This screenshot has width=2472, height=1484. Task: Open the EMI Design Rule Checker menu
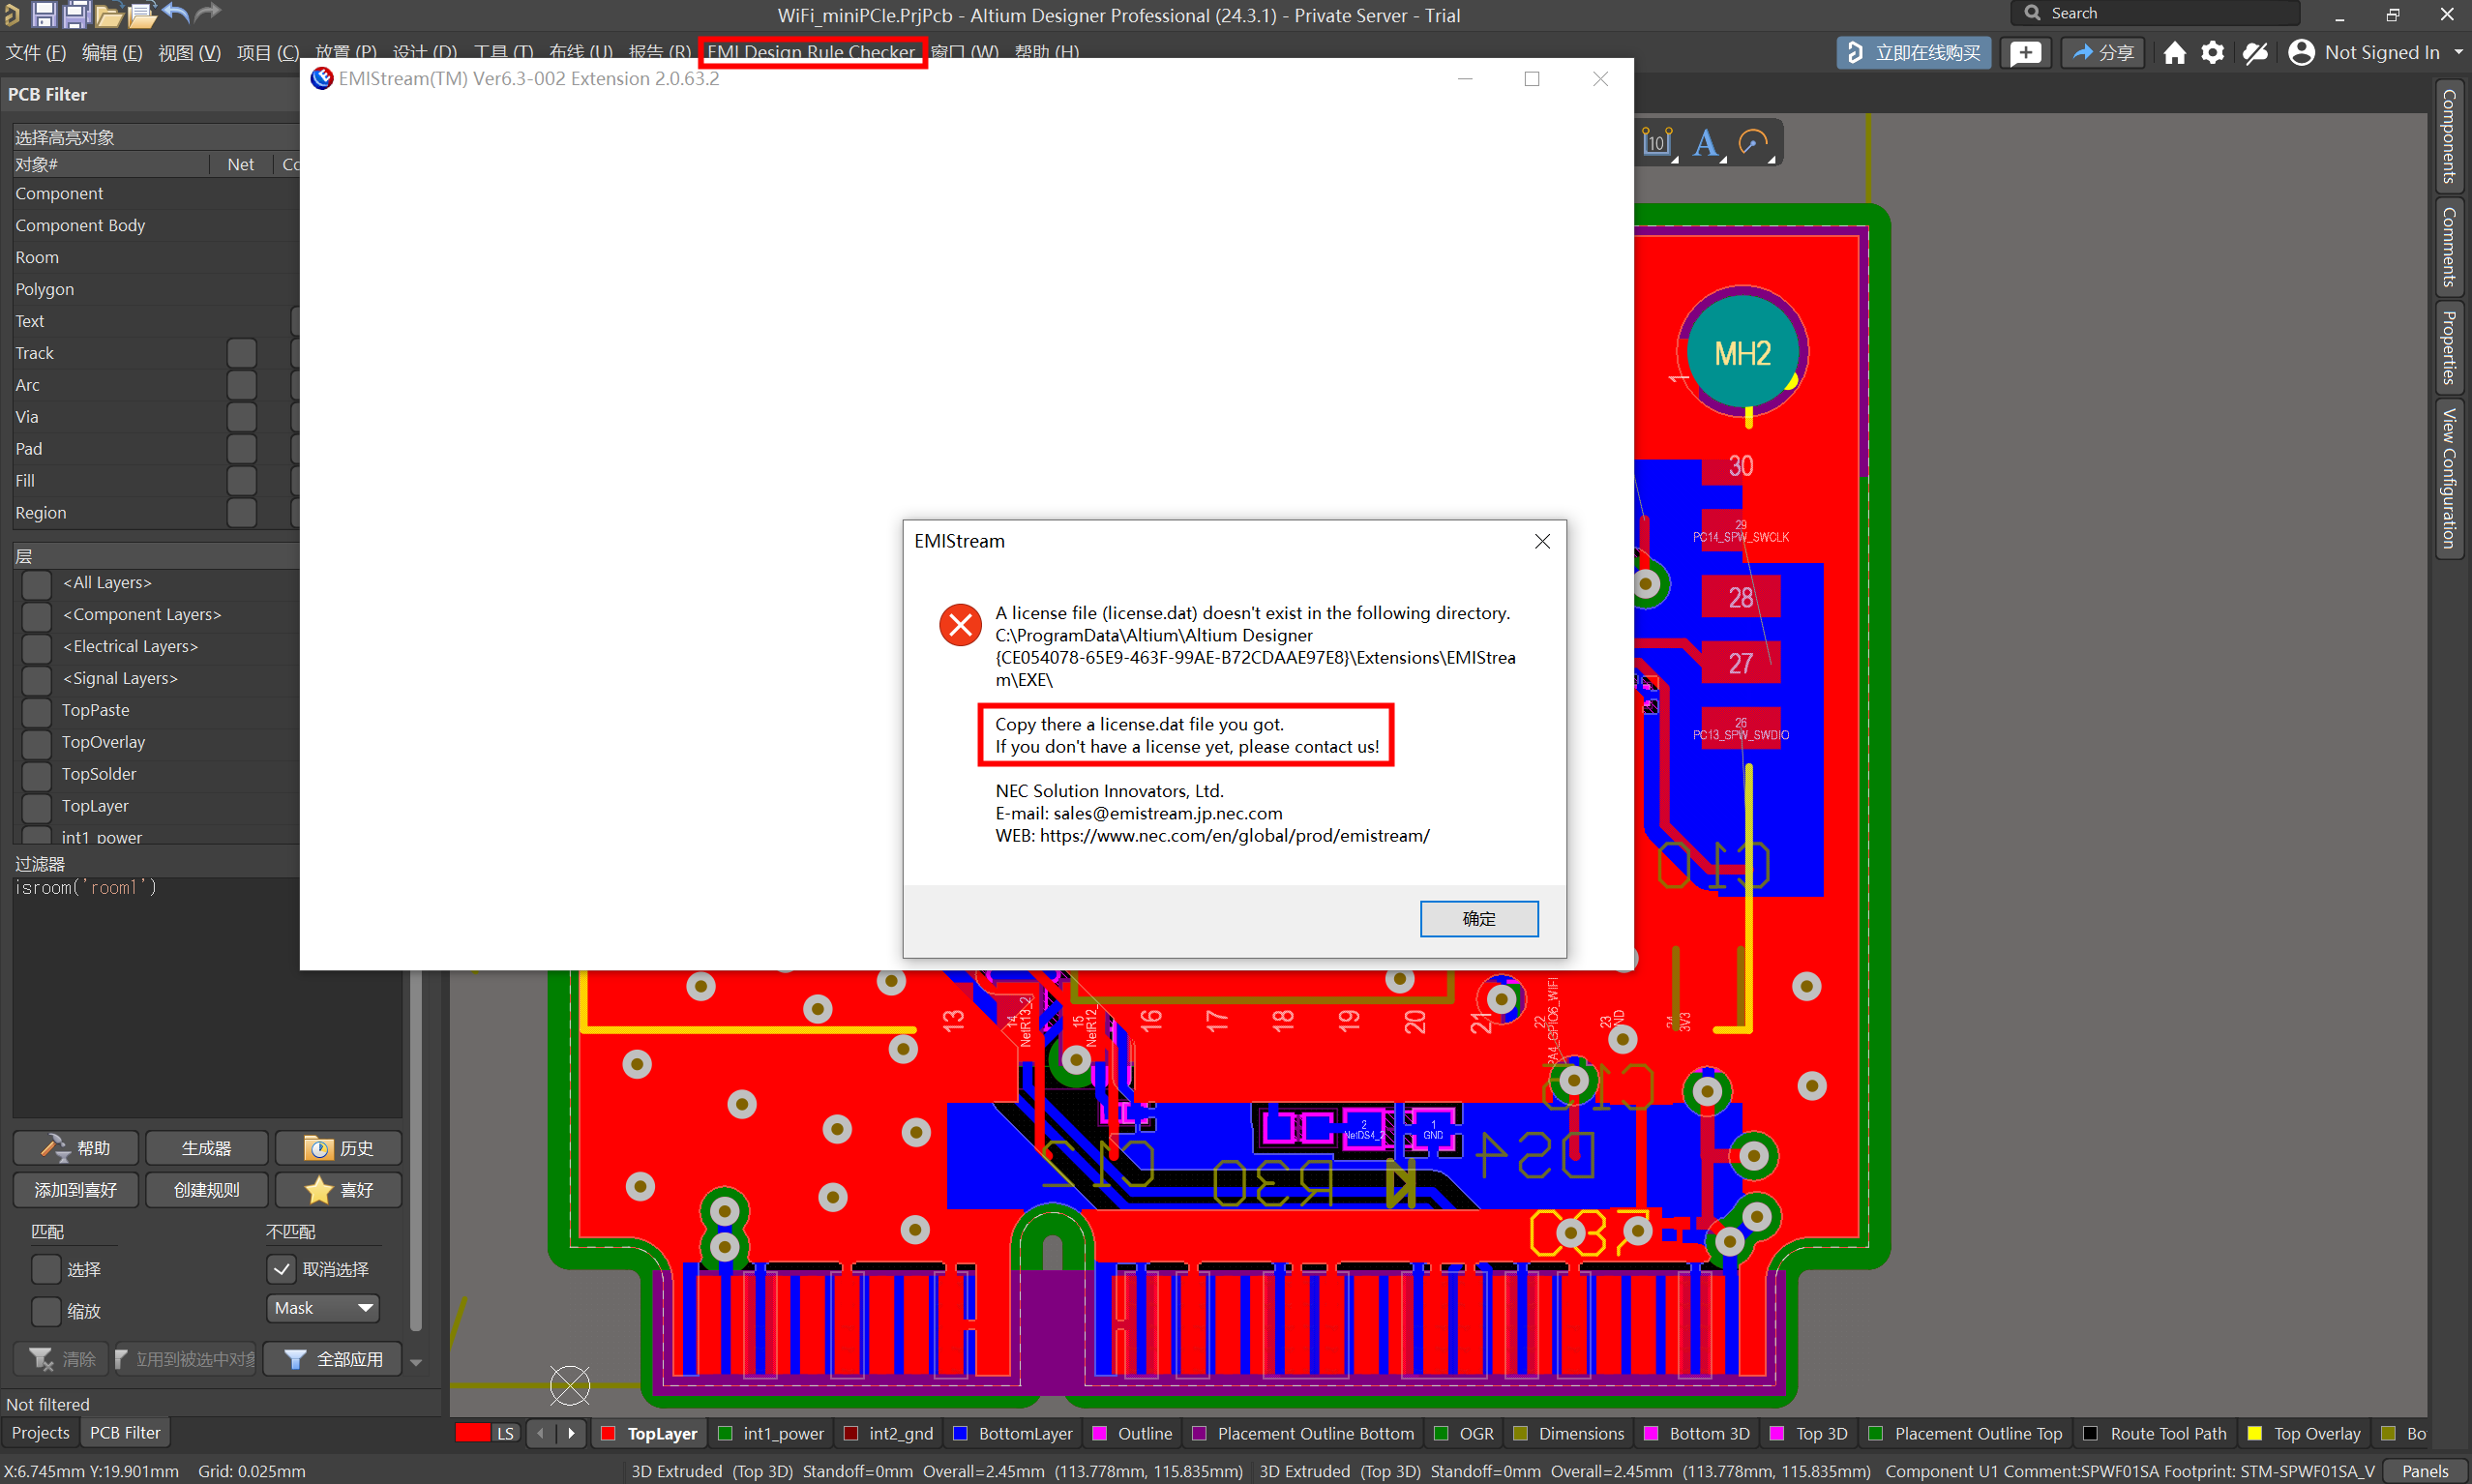(x=811, y=52)
